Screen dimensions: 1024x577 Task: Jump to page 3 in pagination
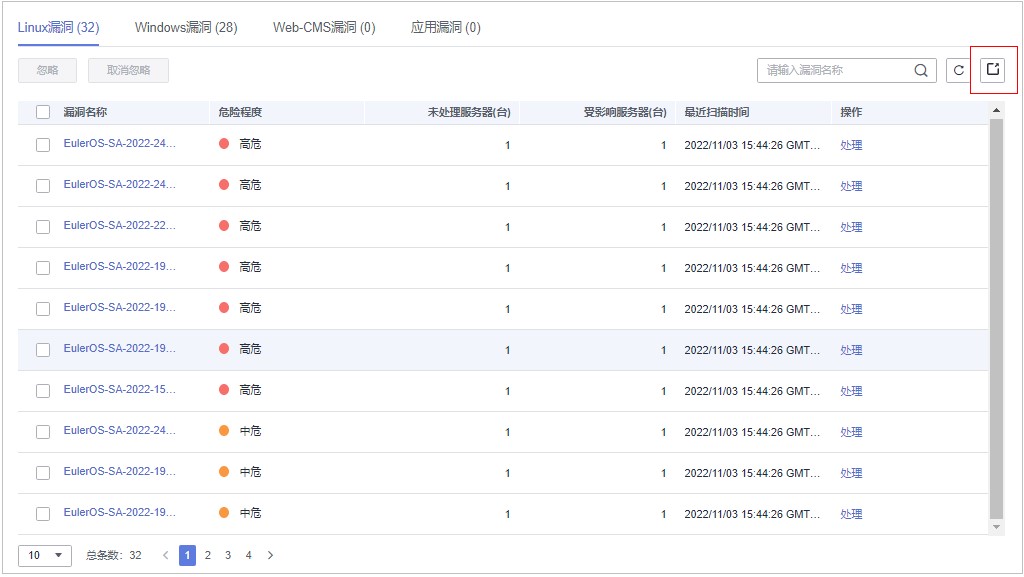[228, 555]
